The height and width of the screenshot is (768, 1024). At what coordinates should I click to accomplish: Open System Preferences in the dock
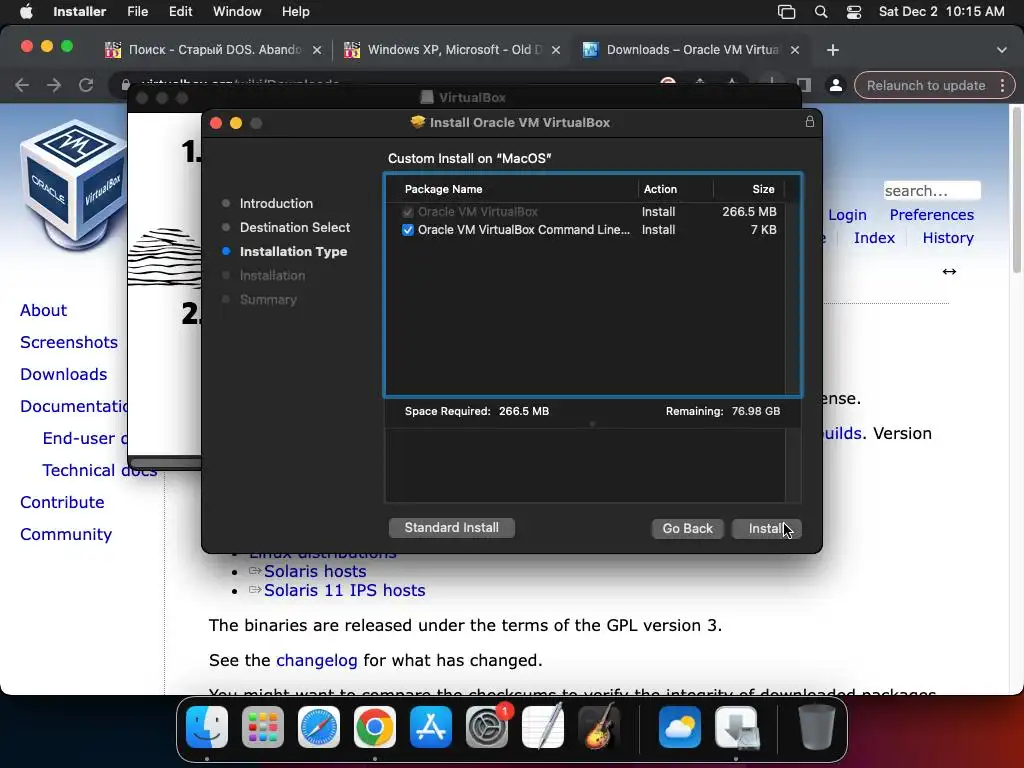click(x=487, y=727)
